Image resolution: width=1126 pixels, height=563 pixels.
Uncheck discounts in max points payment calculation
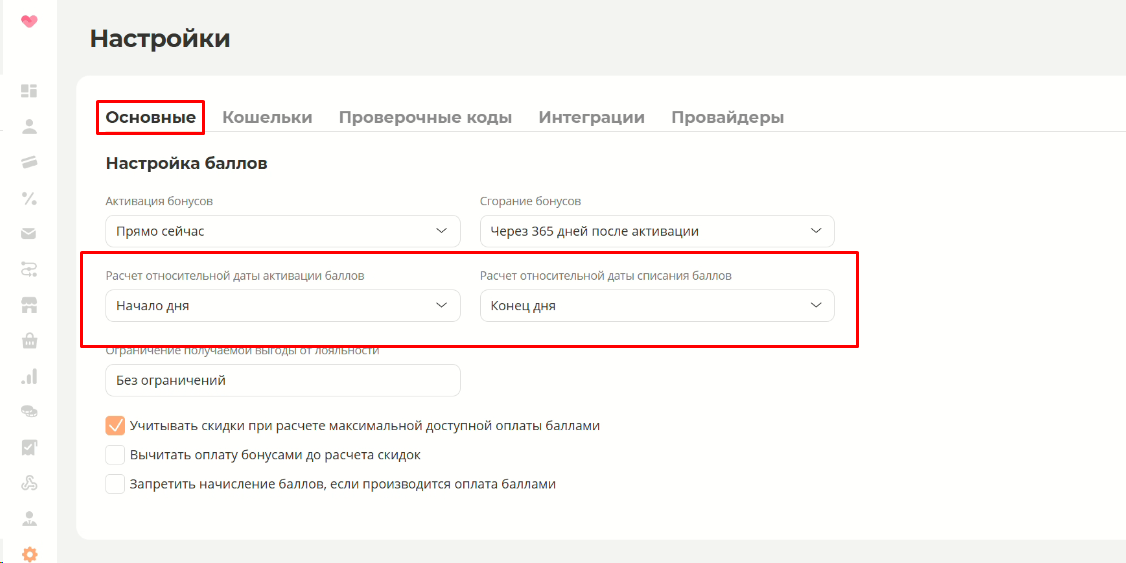115,425
